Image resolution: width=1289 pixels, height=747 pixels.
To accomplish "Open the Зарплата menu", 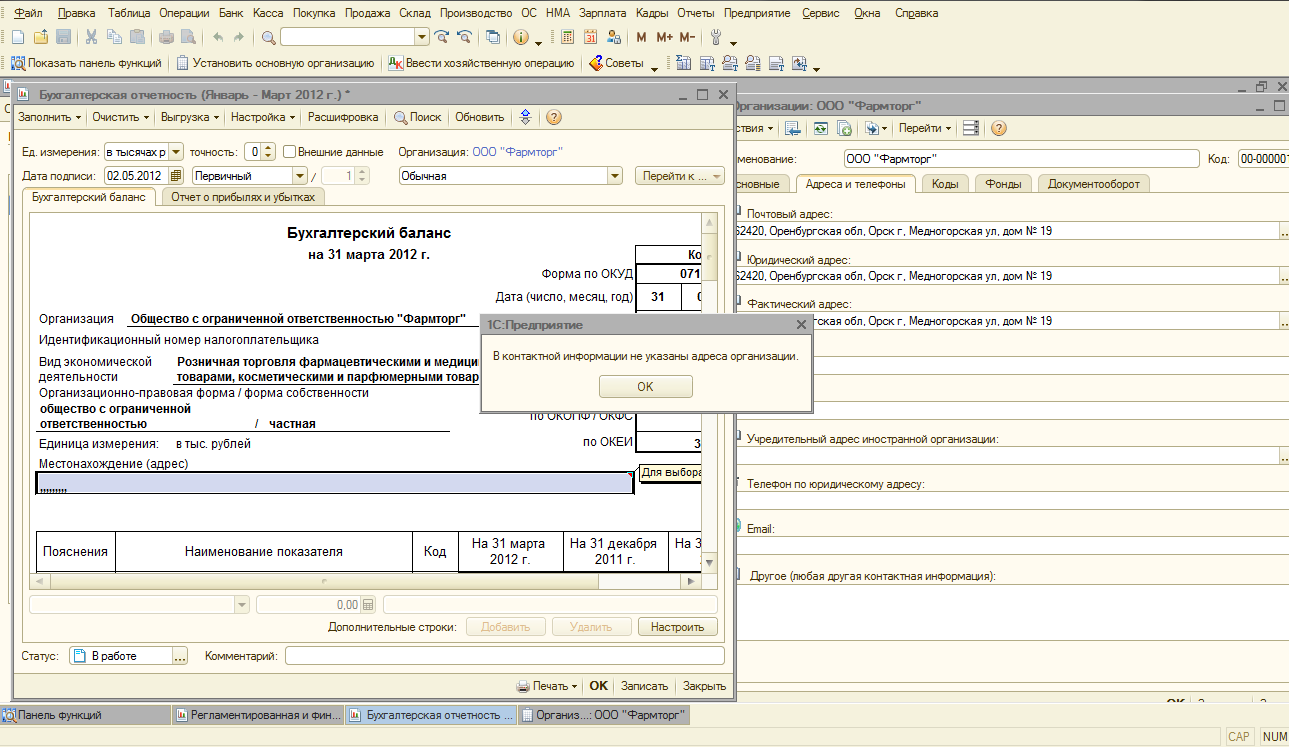I will tap(602, 13).
